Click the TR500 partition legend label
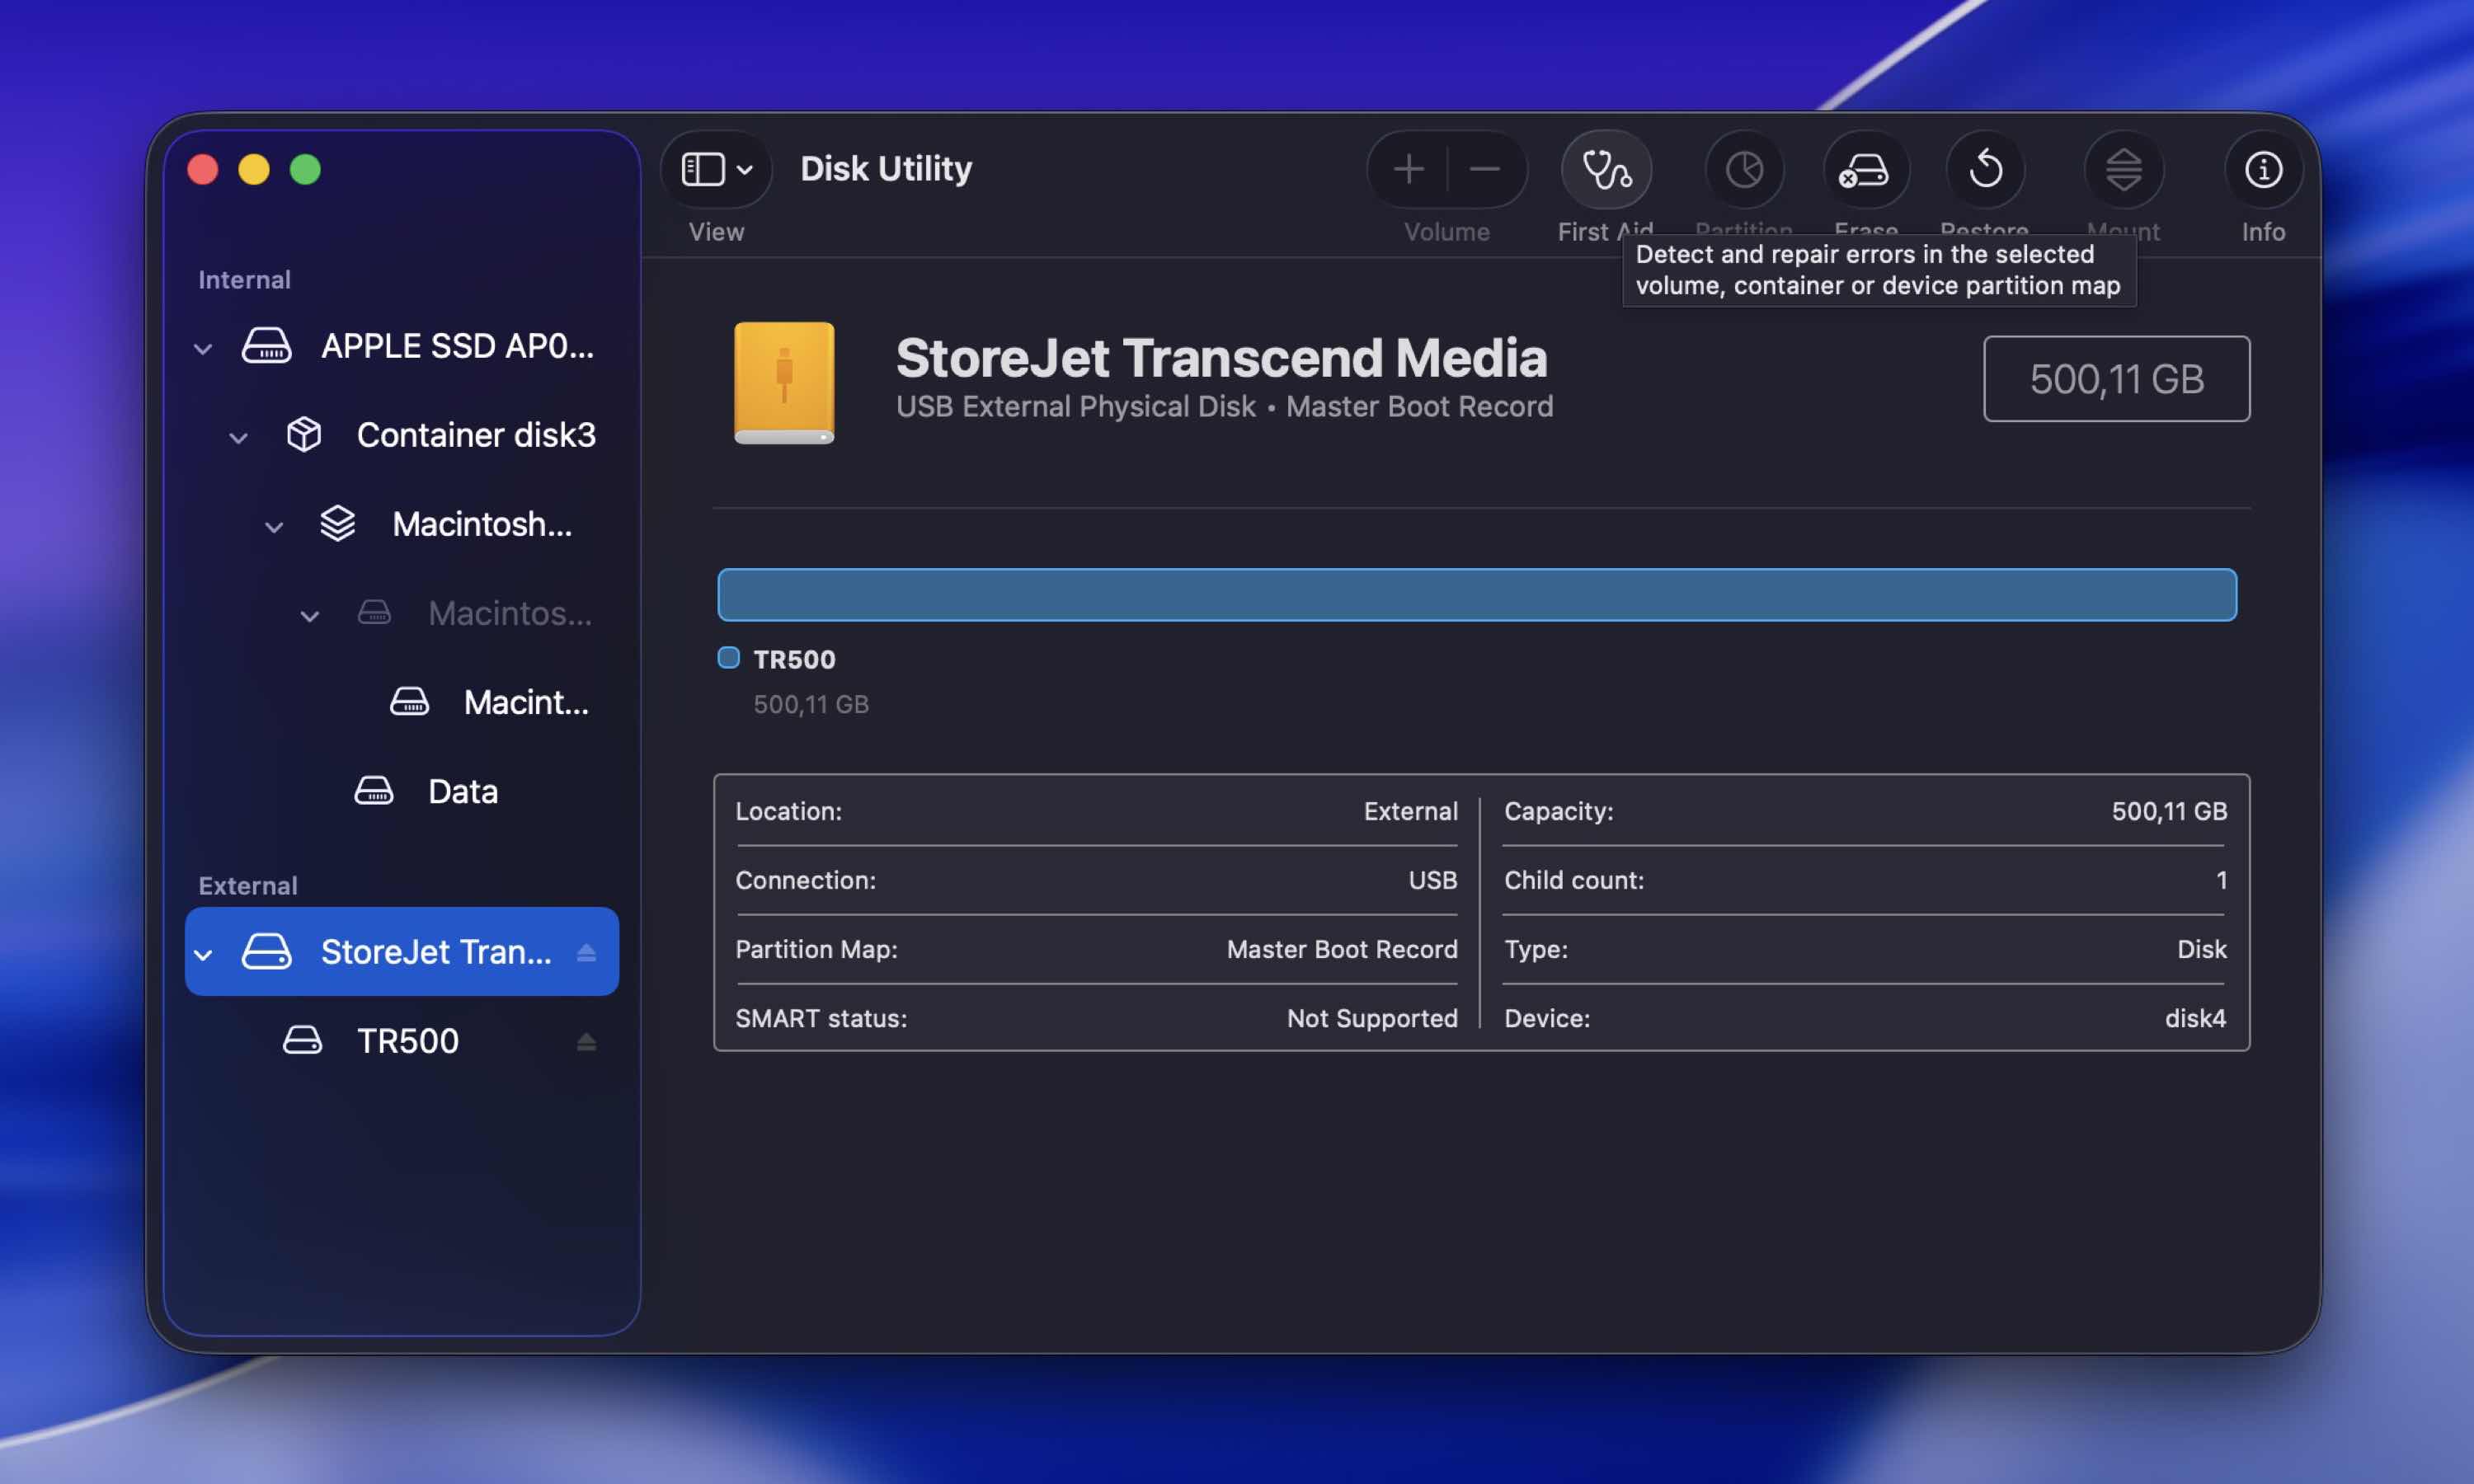 tap(794, 659)
